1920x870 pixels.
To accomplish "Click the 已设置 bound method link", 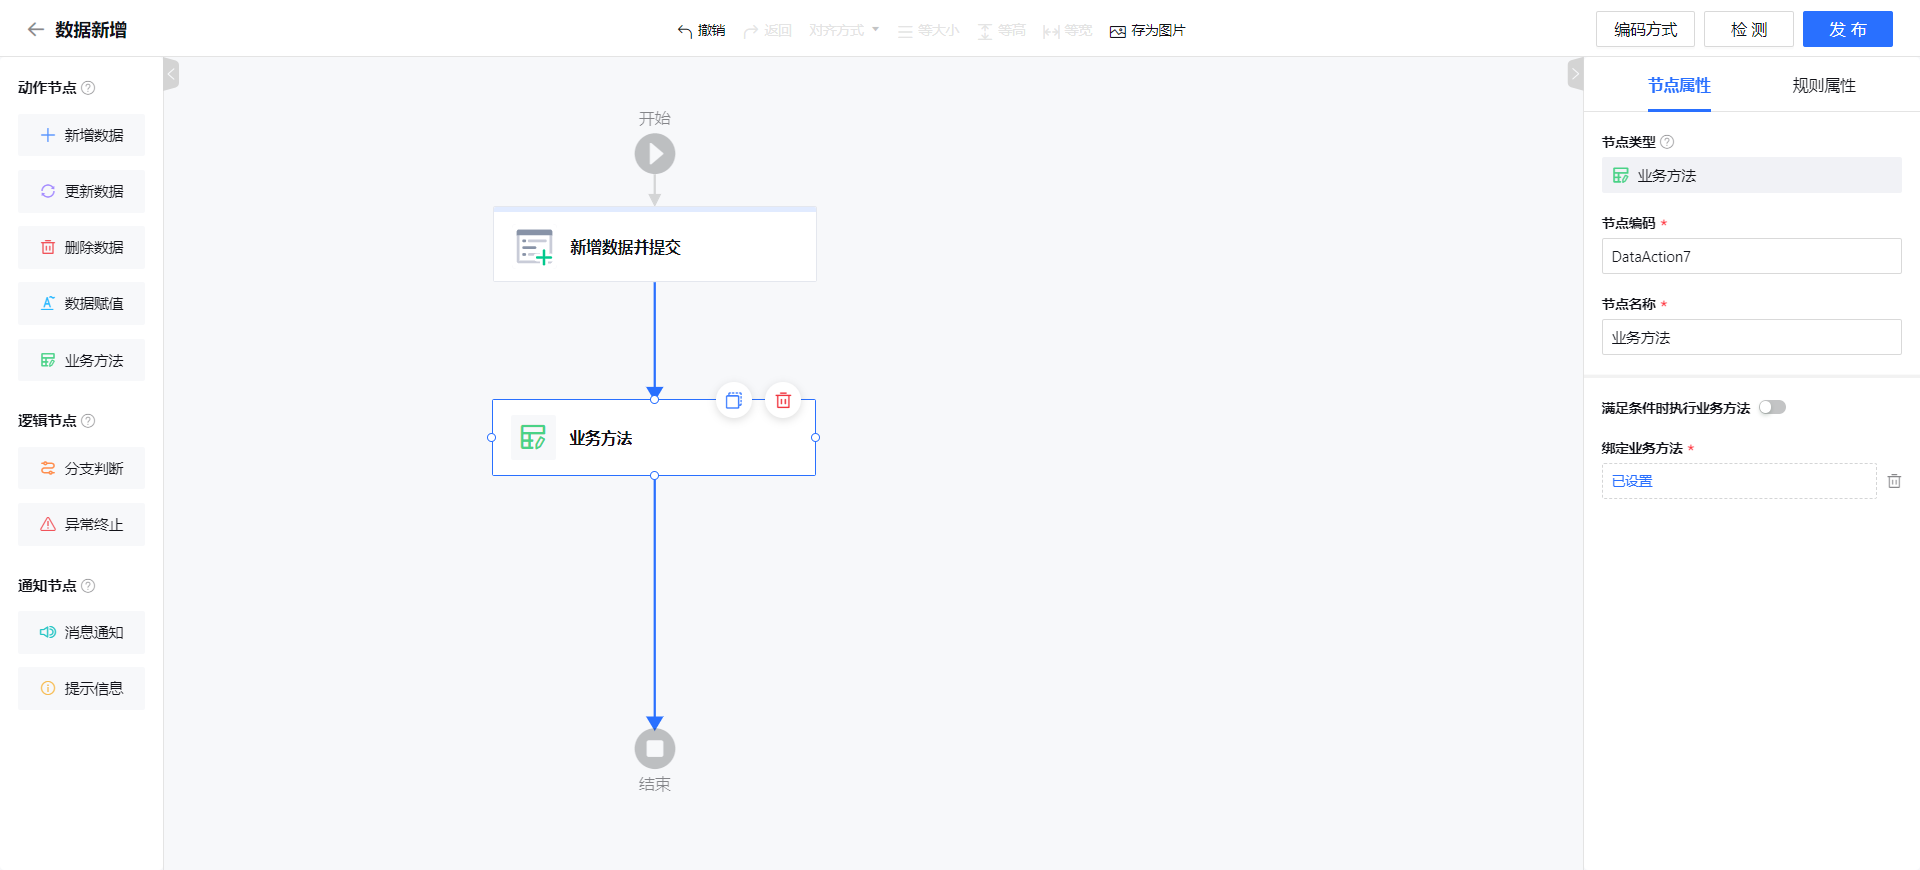I will (x=1632, y=481).
